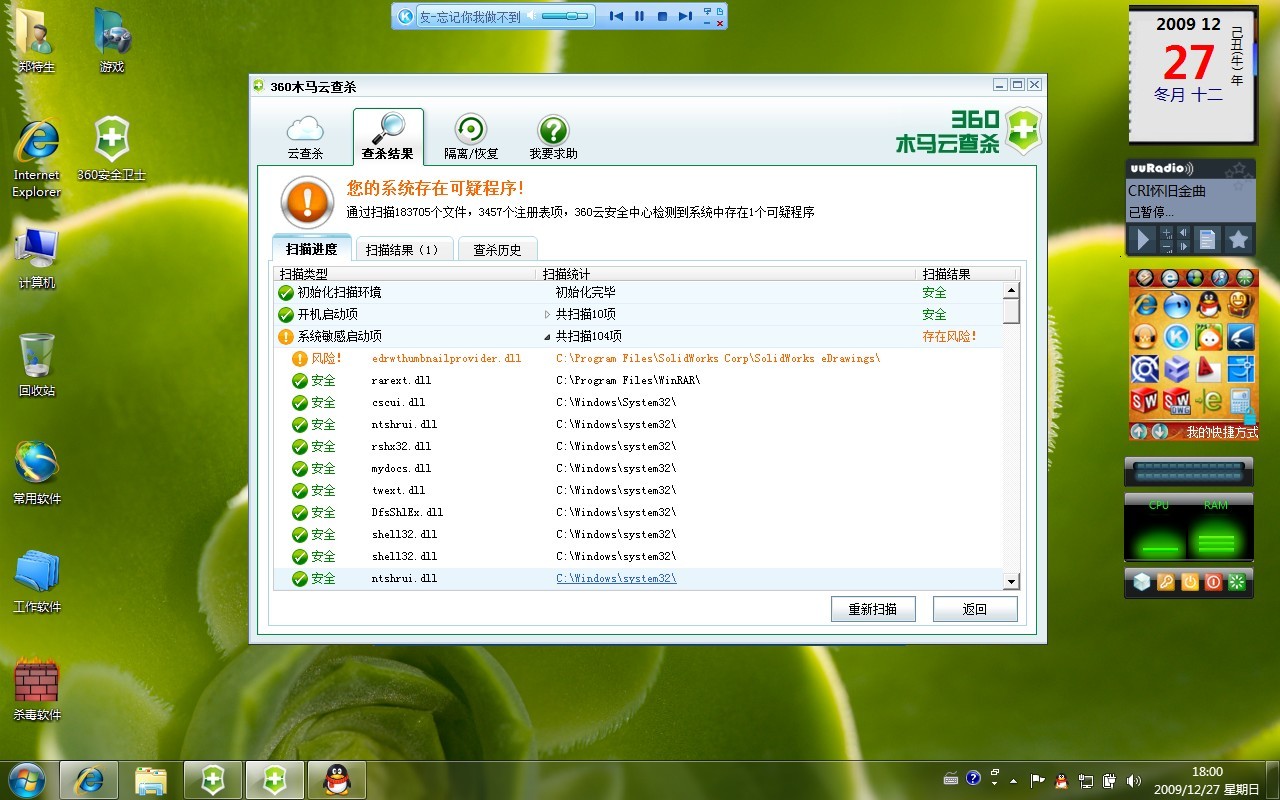Click the key icon in the power widget
Viewport: 1280px width, 800px height.
click(1166, 582)
